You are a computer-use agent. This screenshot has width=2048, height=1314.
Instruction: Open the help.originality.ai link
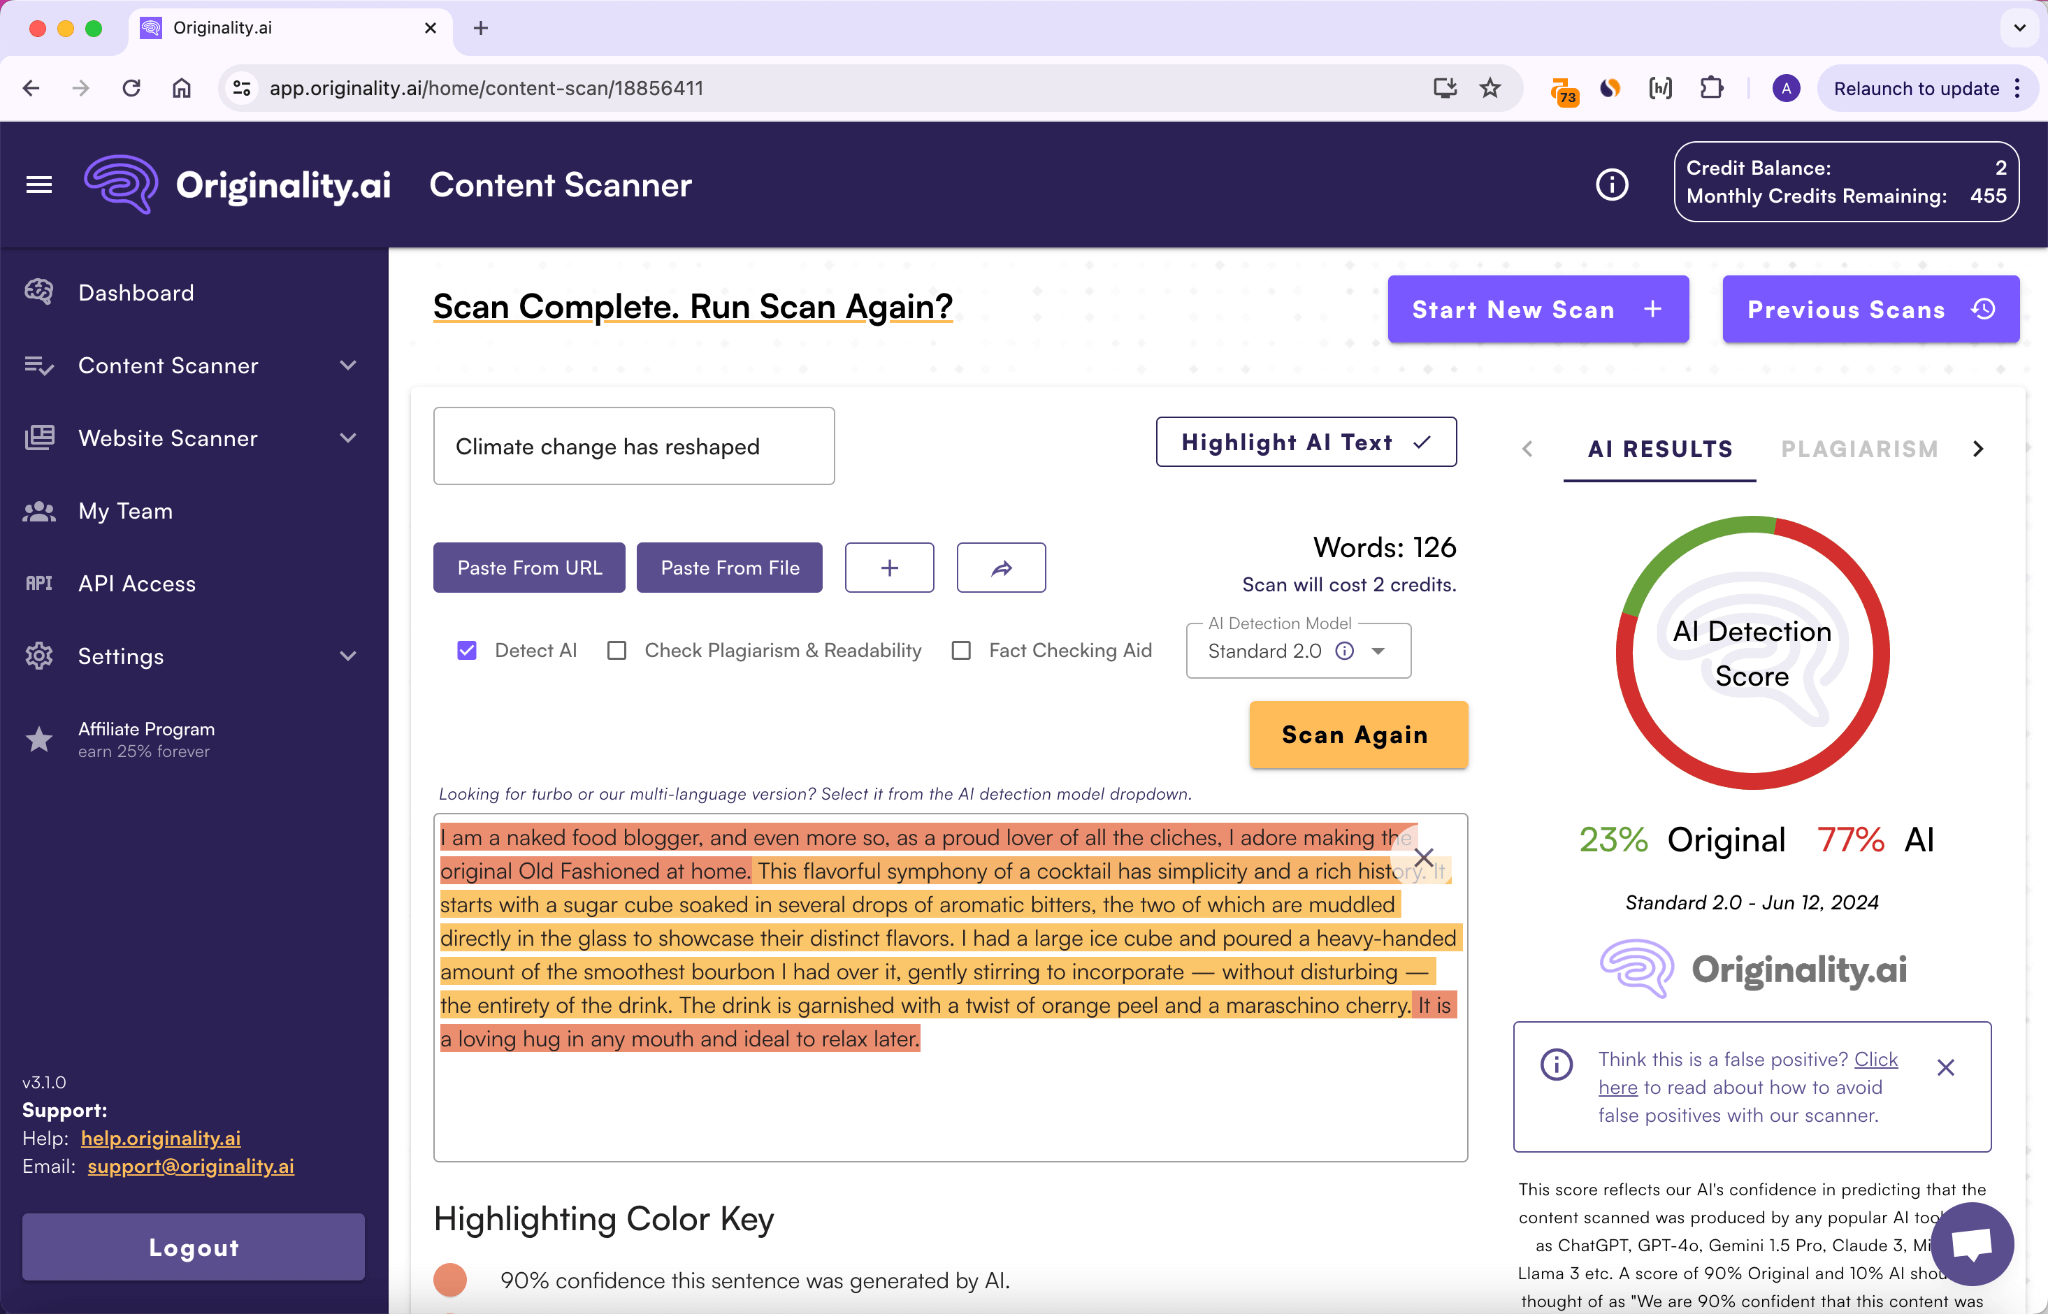point(160,1138)
